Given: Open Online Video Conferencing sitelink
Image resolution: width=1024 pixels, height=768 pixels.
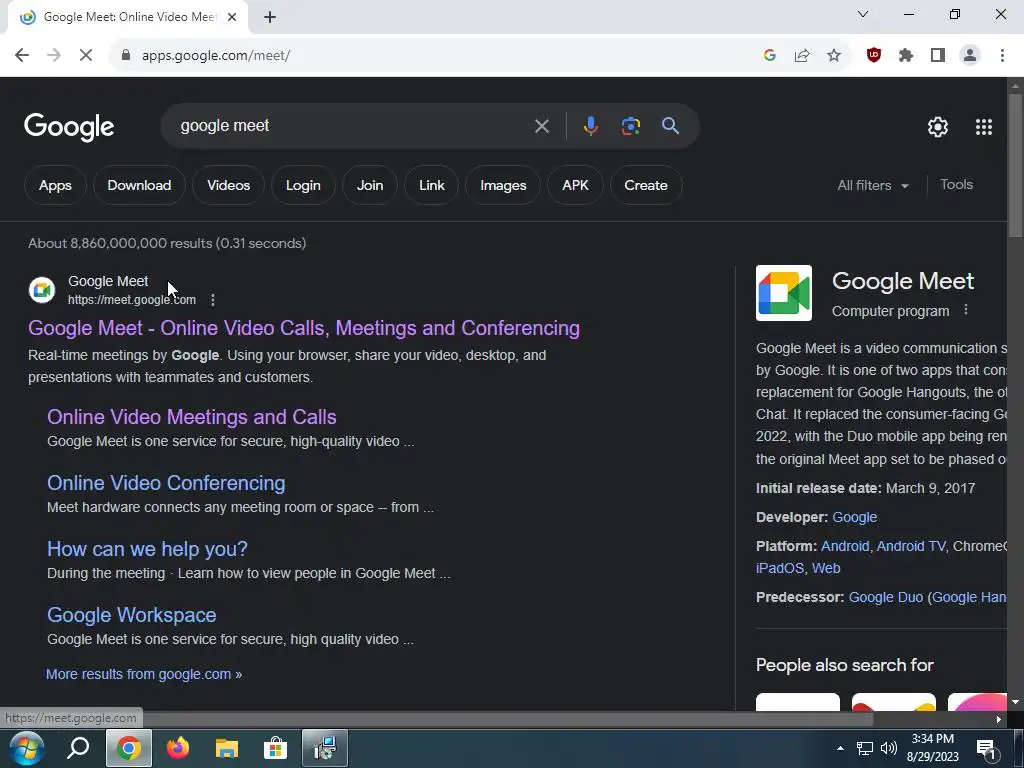Looking at the screenshot, I should tap(166, 483).
